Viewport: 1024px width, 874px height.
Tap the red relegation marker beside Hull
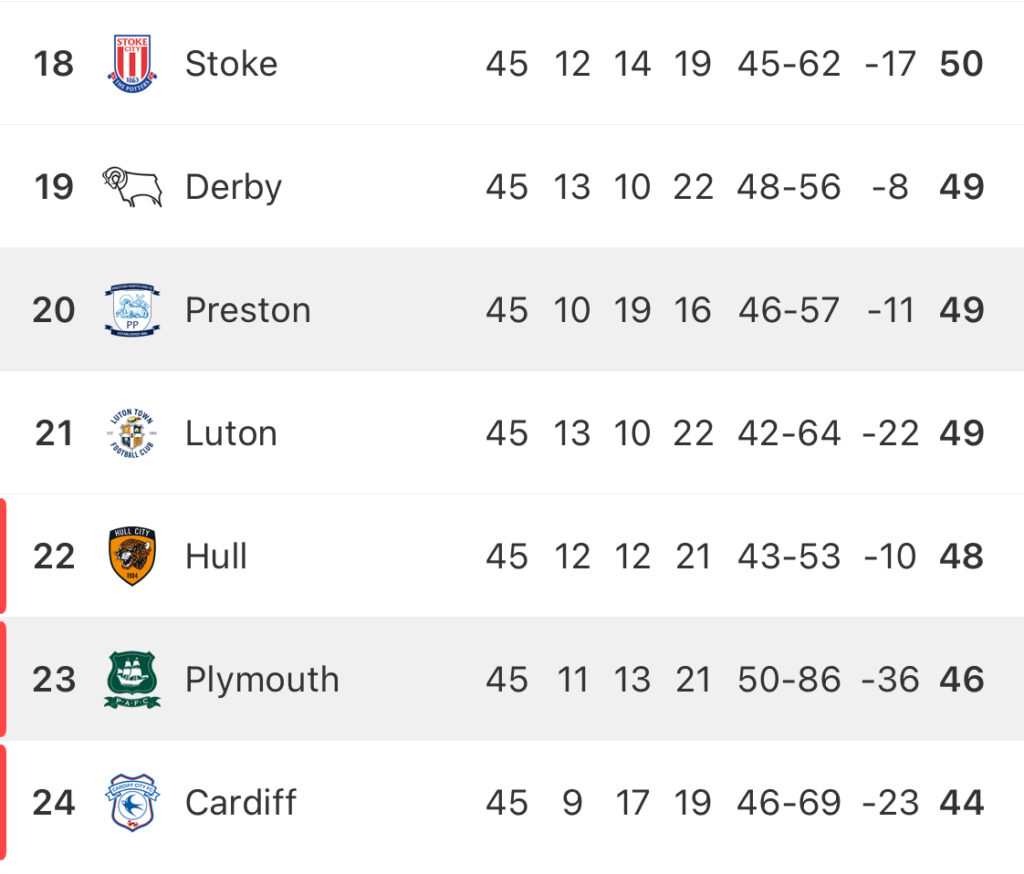(x=3, y=556)
